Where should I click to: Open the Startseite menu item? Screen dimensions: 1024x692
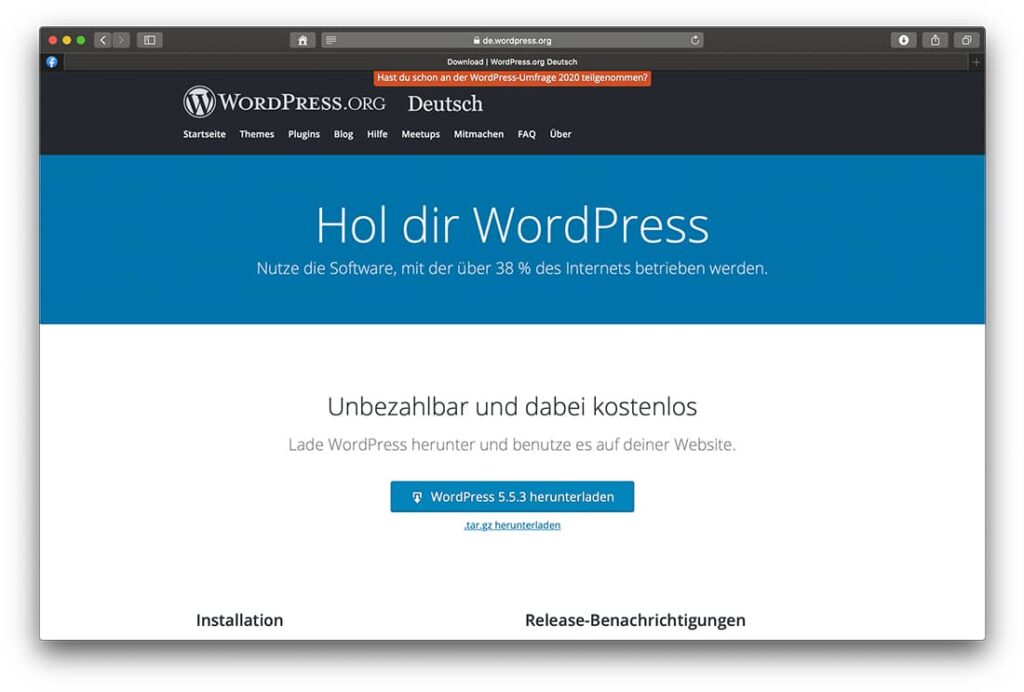(203, 134)
